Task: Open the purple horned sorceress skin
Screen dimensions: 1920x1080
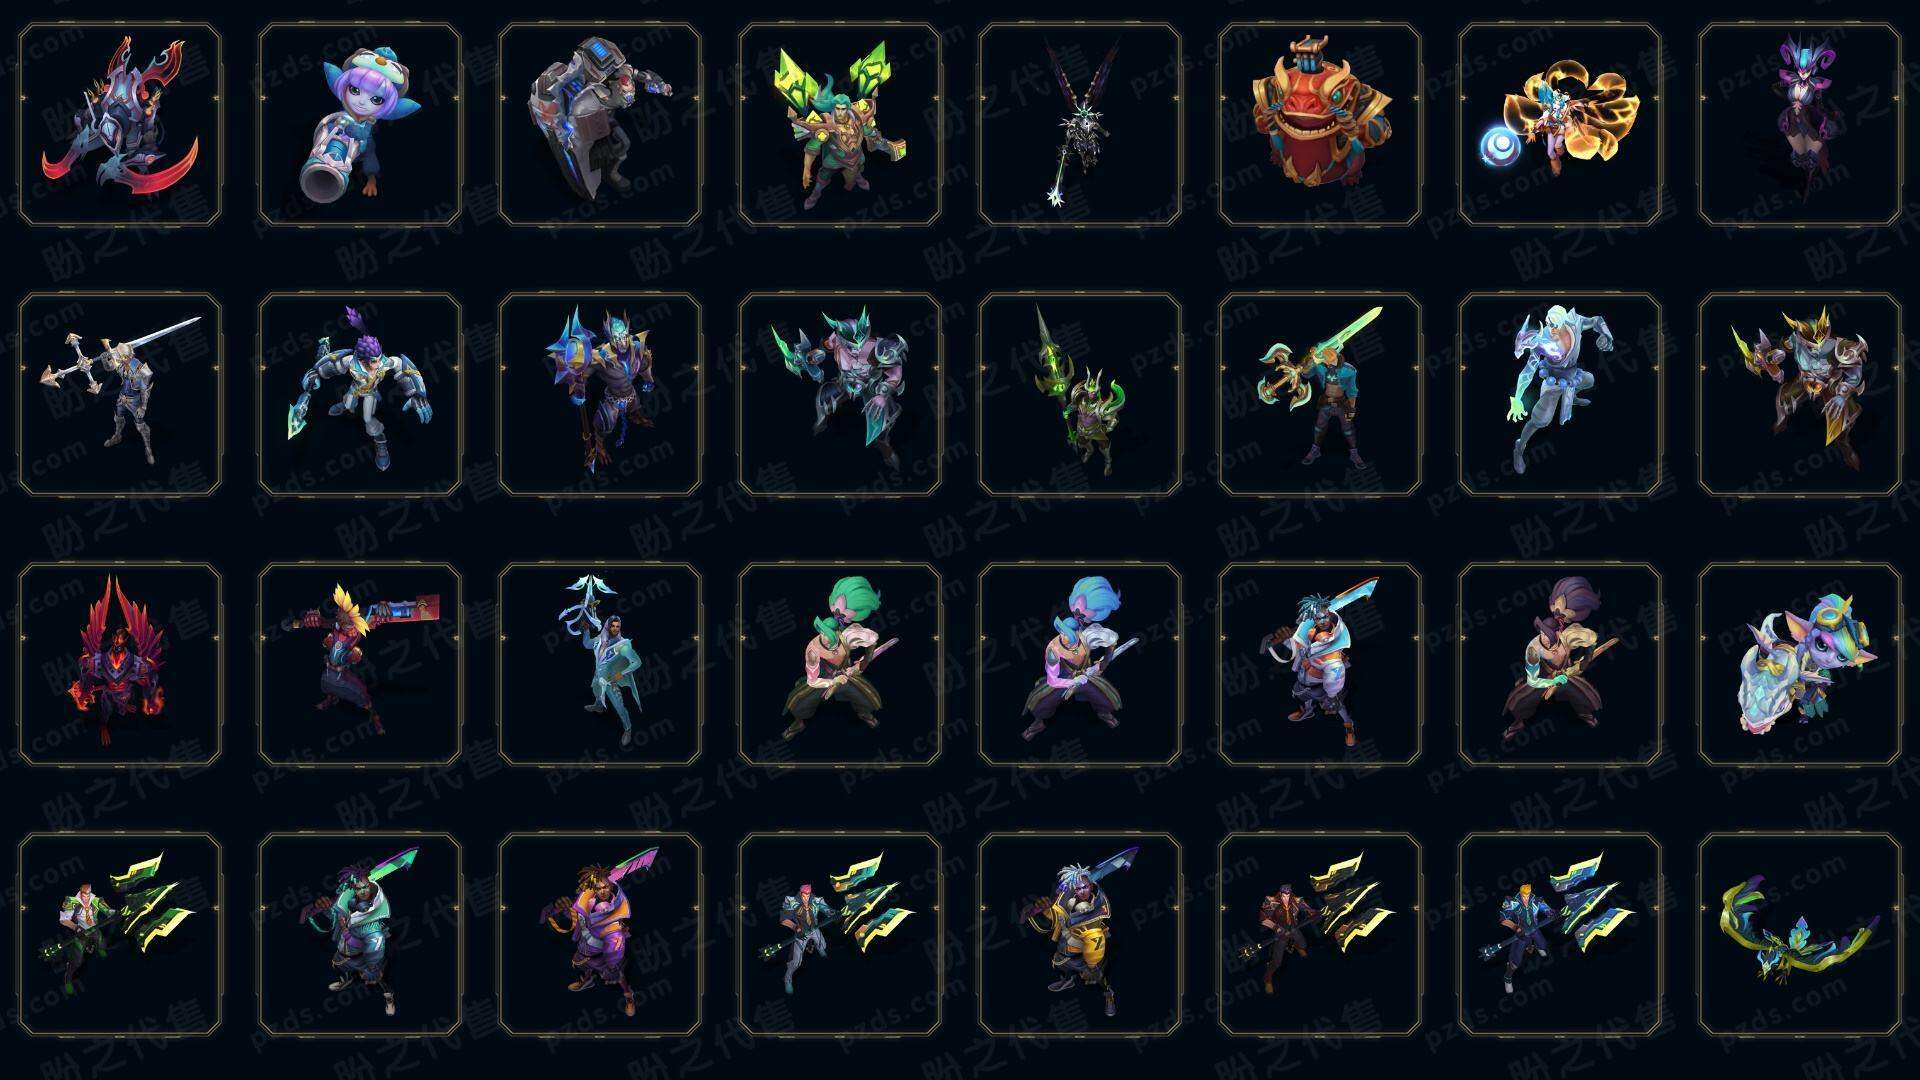Action: point(1800,125)
